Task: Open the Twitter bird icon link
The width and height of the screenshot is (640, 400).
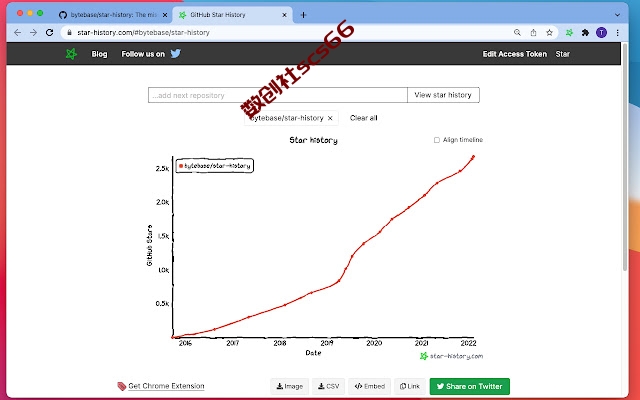Action: [x=176, y=53]
